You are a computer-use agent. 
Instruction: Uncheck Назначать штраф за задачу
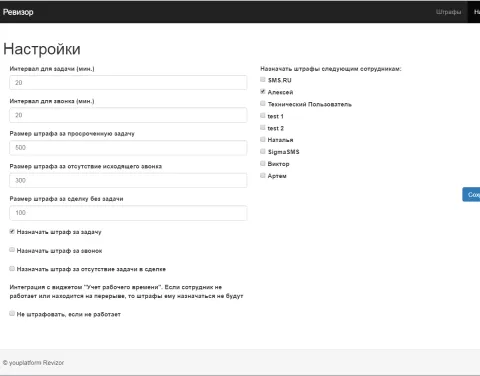[x=12, y=231]
